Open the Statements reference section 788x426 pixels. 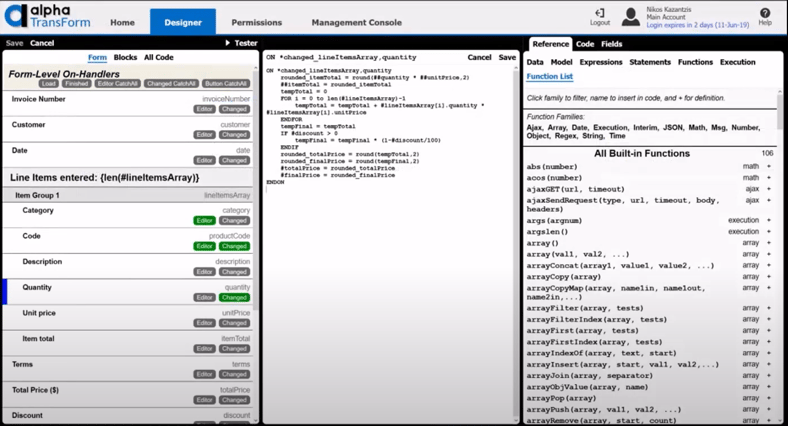click(650, 62)
